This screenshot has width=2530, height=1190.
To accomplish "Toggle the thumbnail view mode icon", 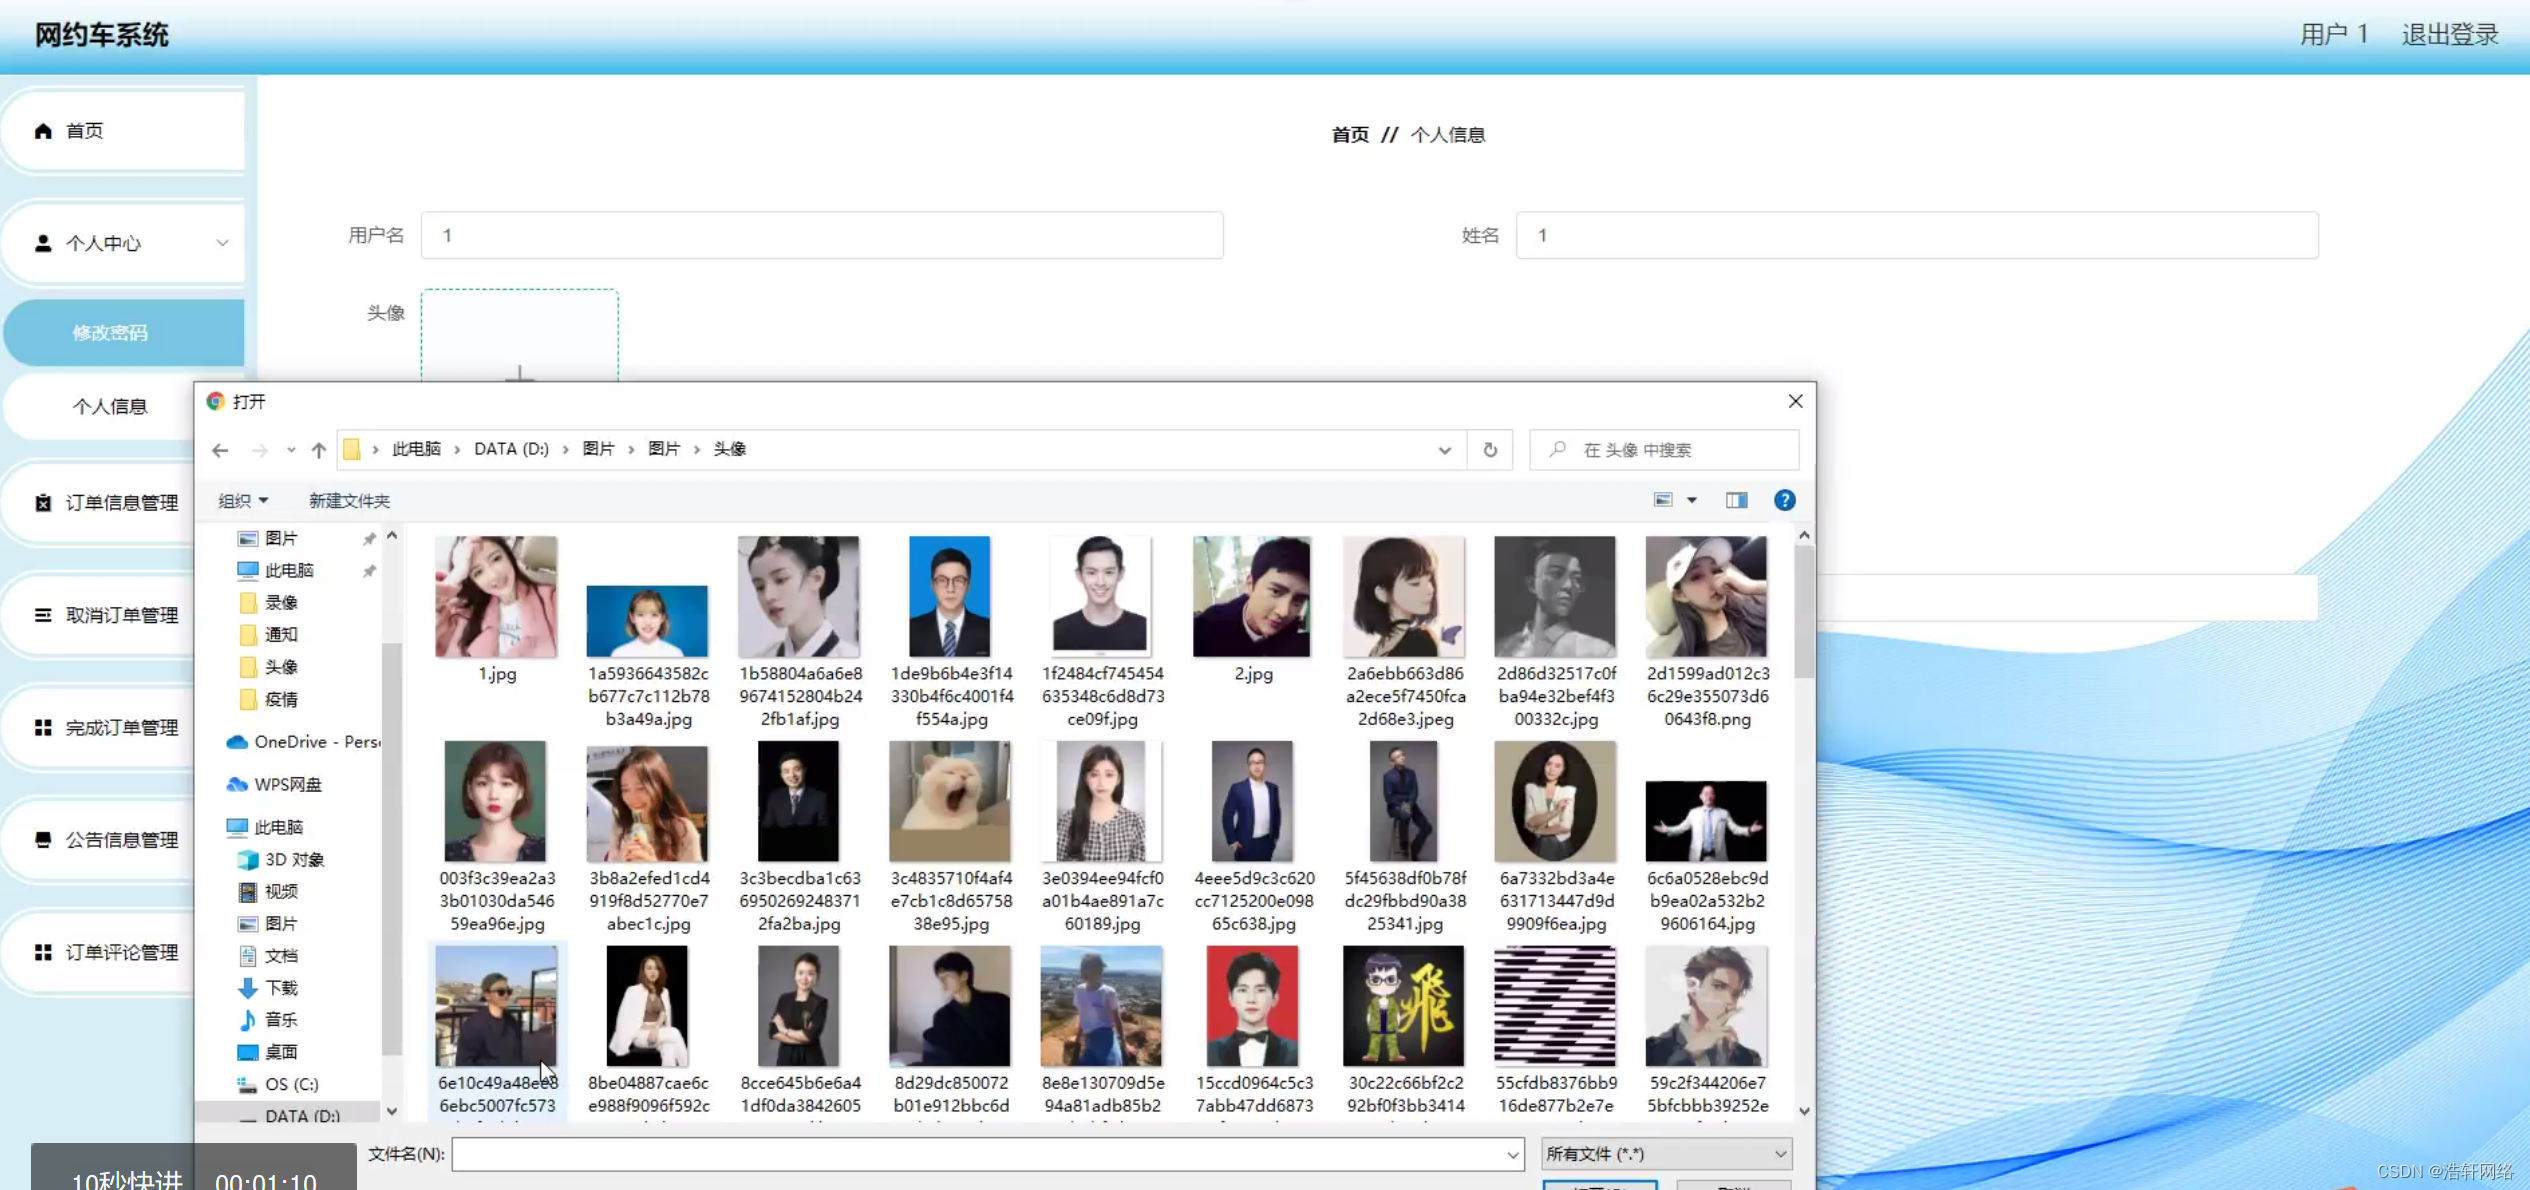I will coord(1663,499).
